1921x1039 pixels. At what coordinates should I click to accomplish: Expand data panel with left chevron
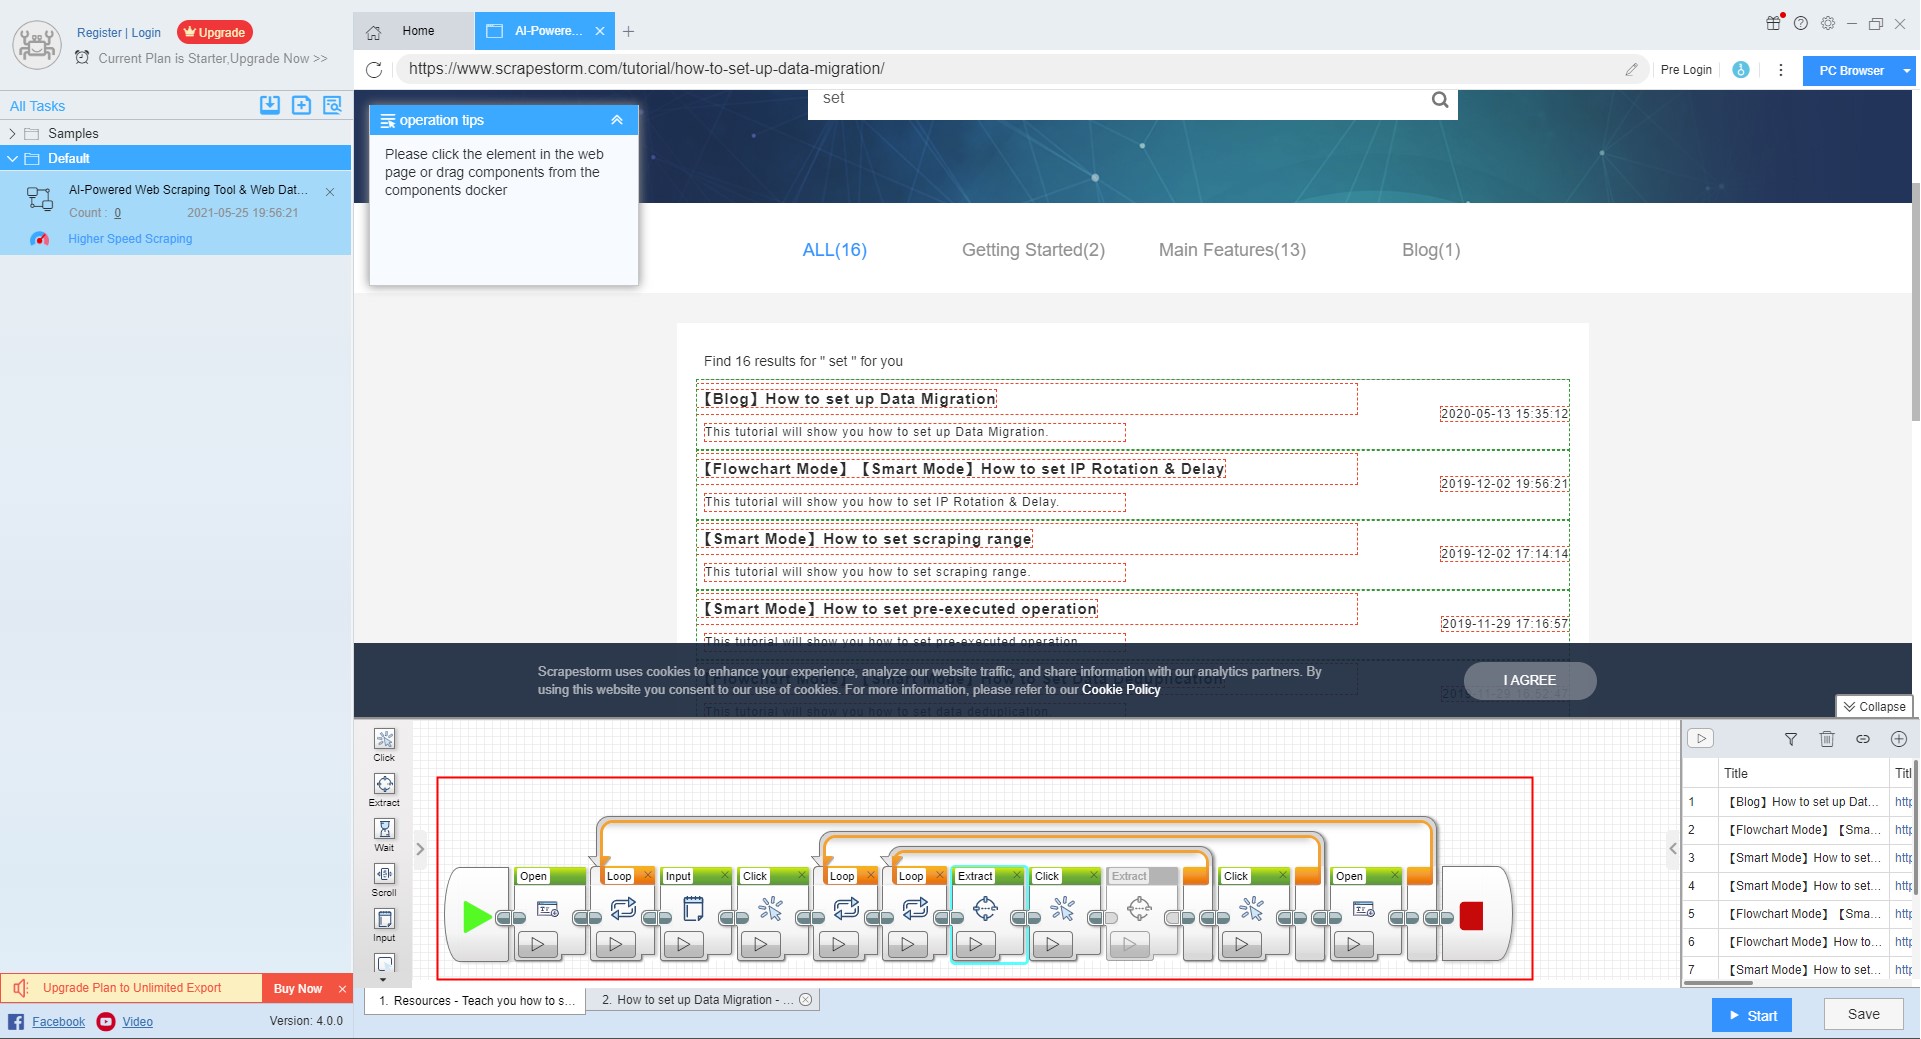[x=1673, y=849]
